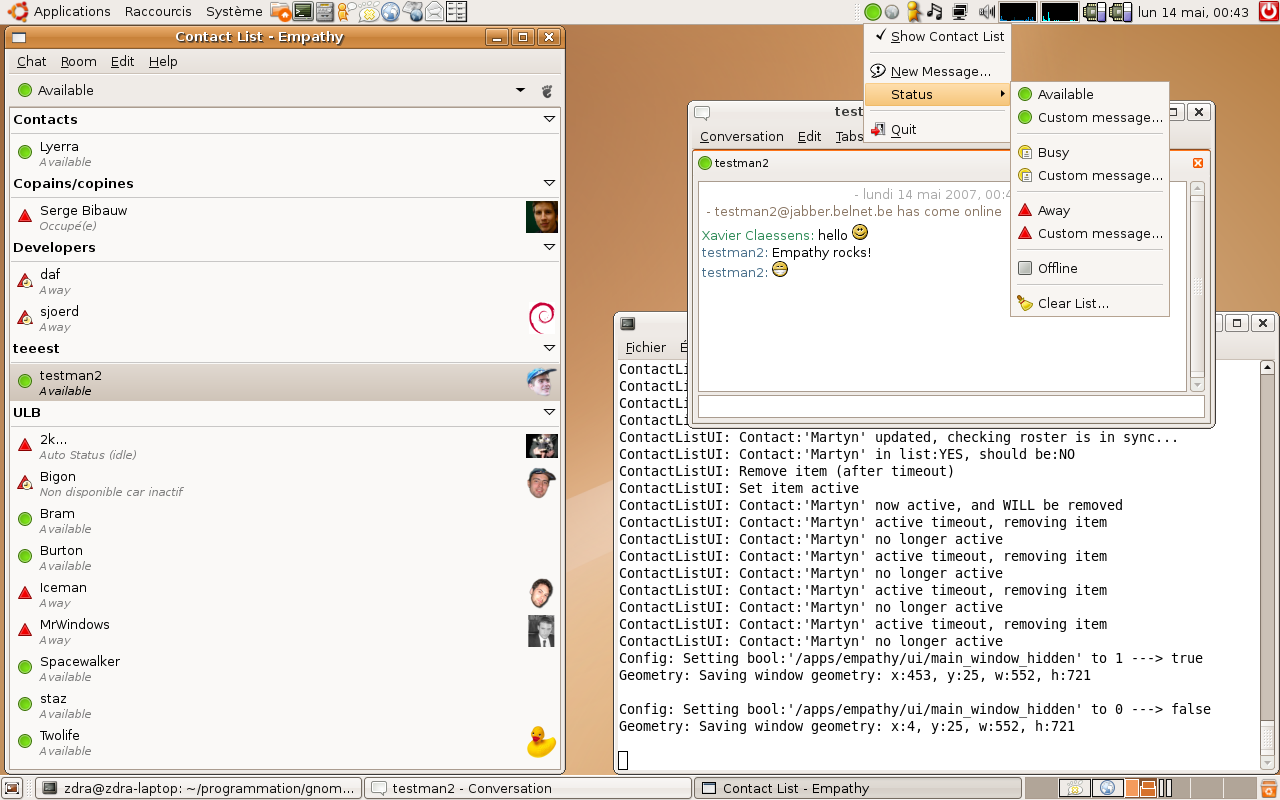The image size is (1280, 800).
Task: Set status to Away in submenu
Action: 1089,210
